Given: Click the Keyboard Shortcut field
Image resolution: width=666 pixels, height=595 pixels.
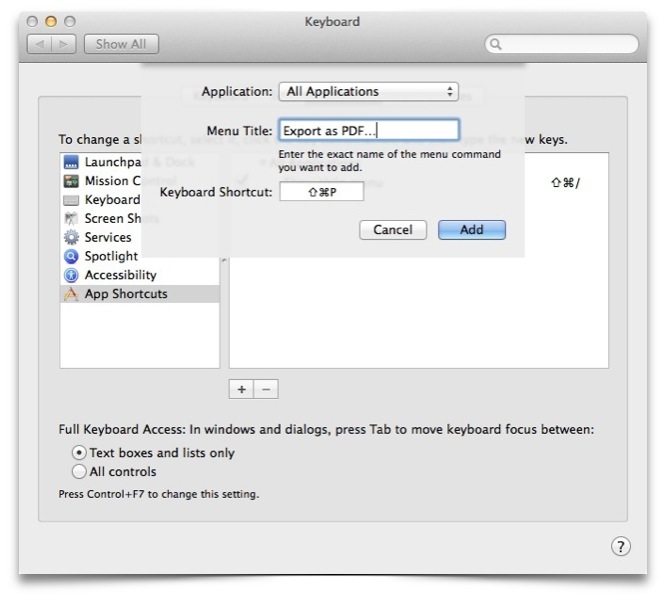Looking at the screenshot, I should [322, 192].
